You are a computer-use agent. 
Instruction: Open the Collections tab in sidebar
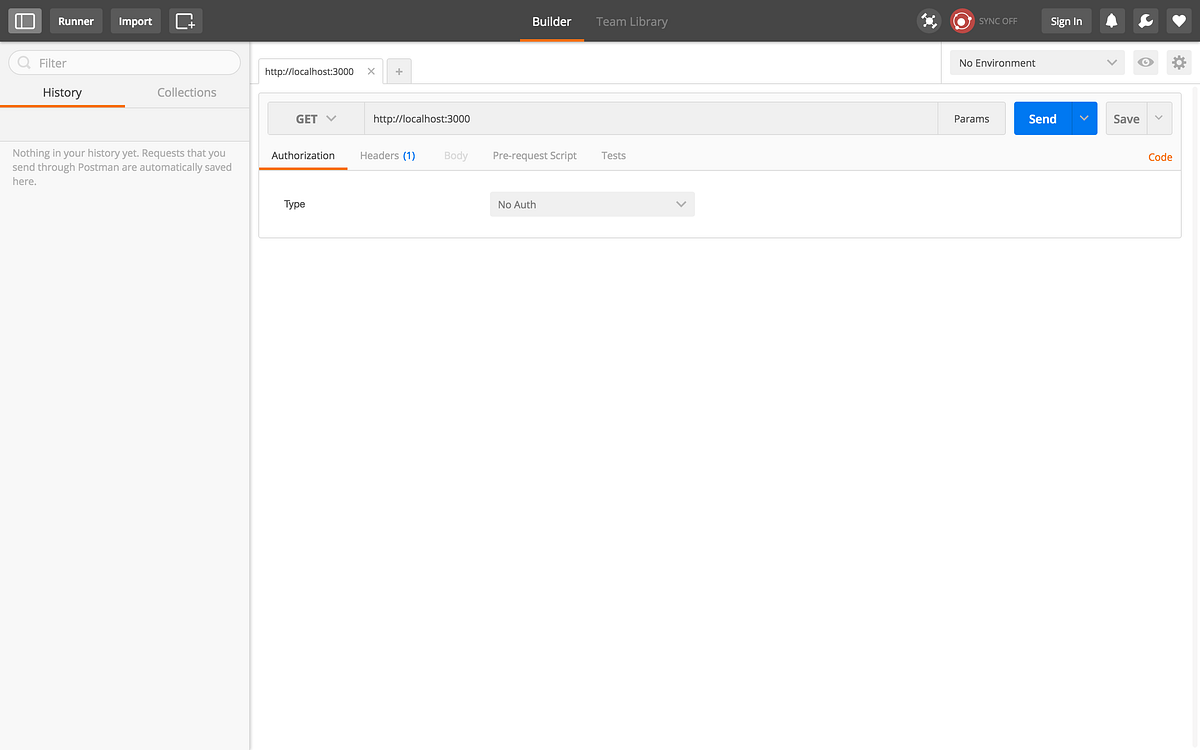point(186,92)
